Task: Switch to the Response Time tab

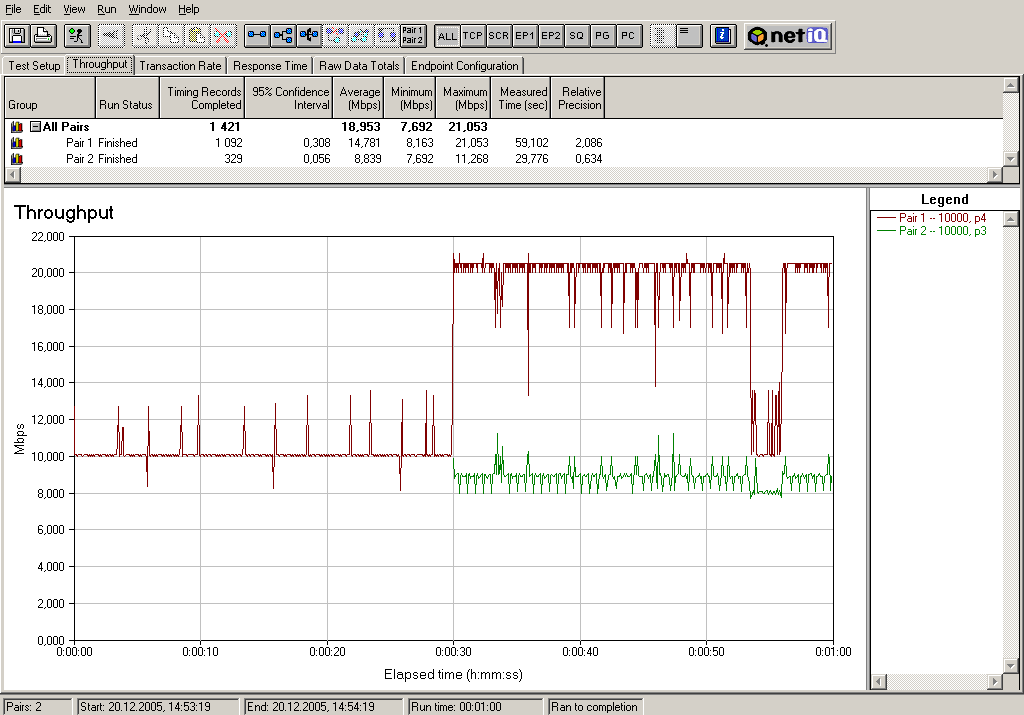Action: 270,66
